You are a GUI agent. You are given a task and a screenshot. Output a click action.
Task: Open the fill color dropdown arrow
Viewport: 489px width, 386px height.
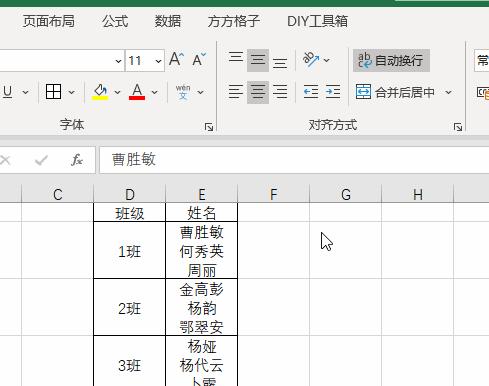click(117, 92)
